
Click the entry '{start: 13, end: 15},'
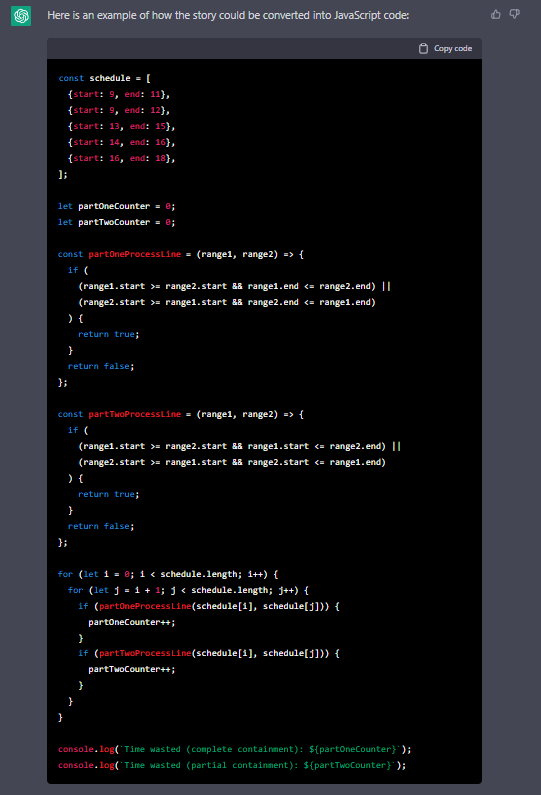(122, 126)
